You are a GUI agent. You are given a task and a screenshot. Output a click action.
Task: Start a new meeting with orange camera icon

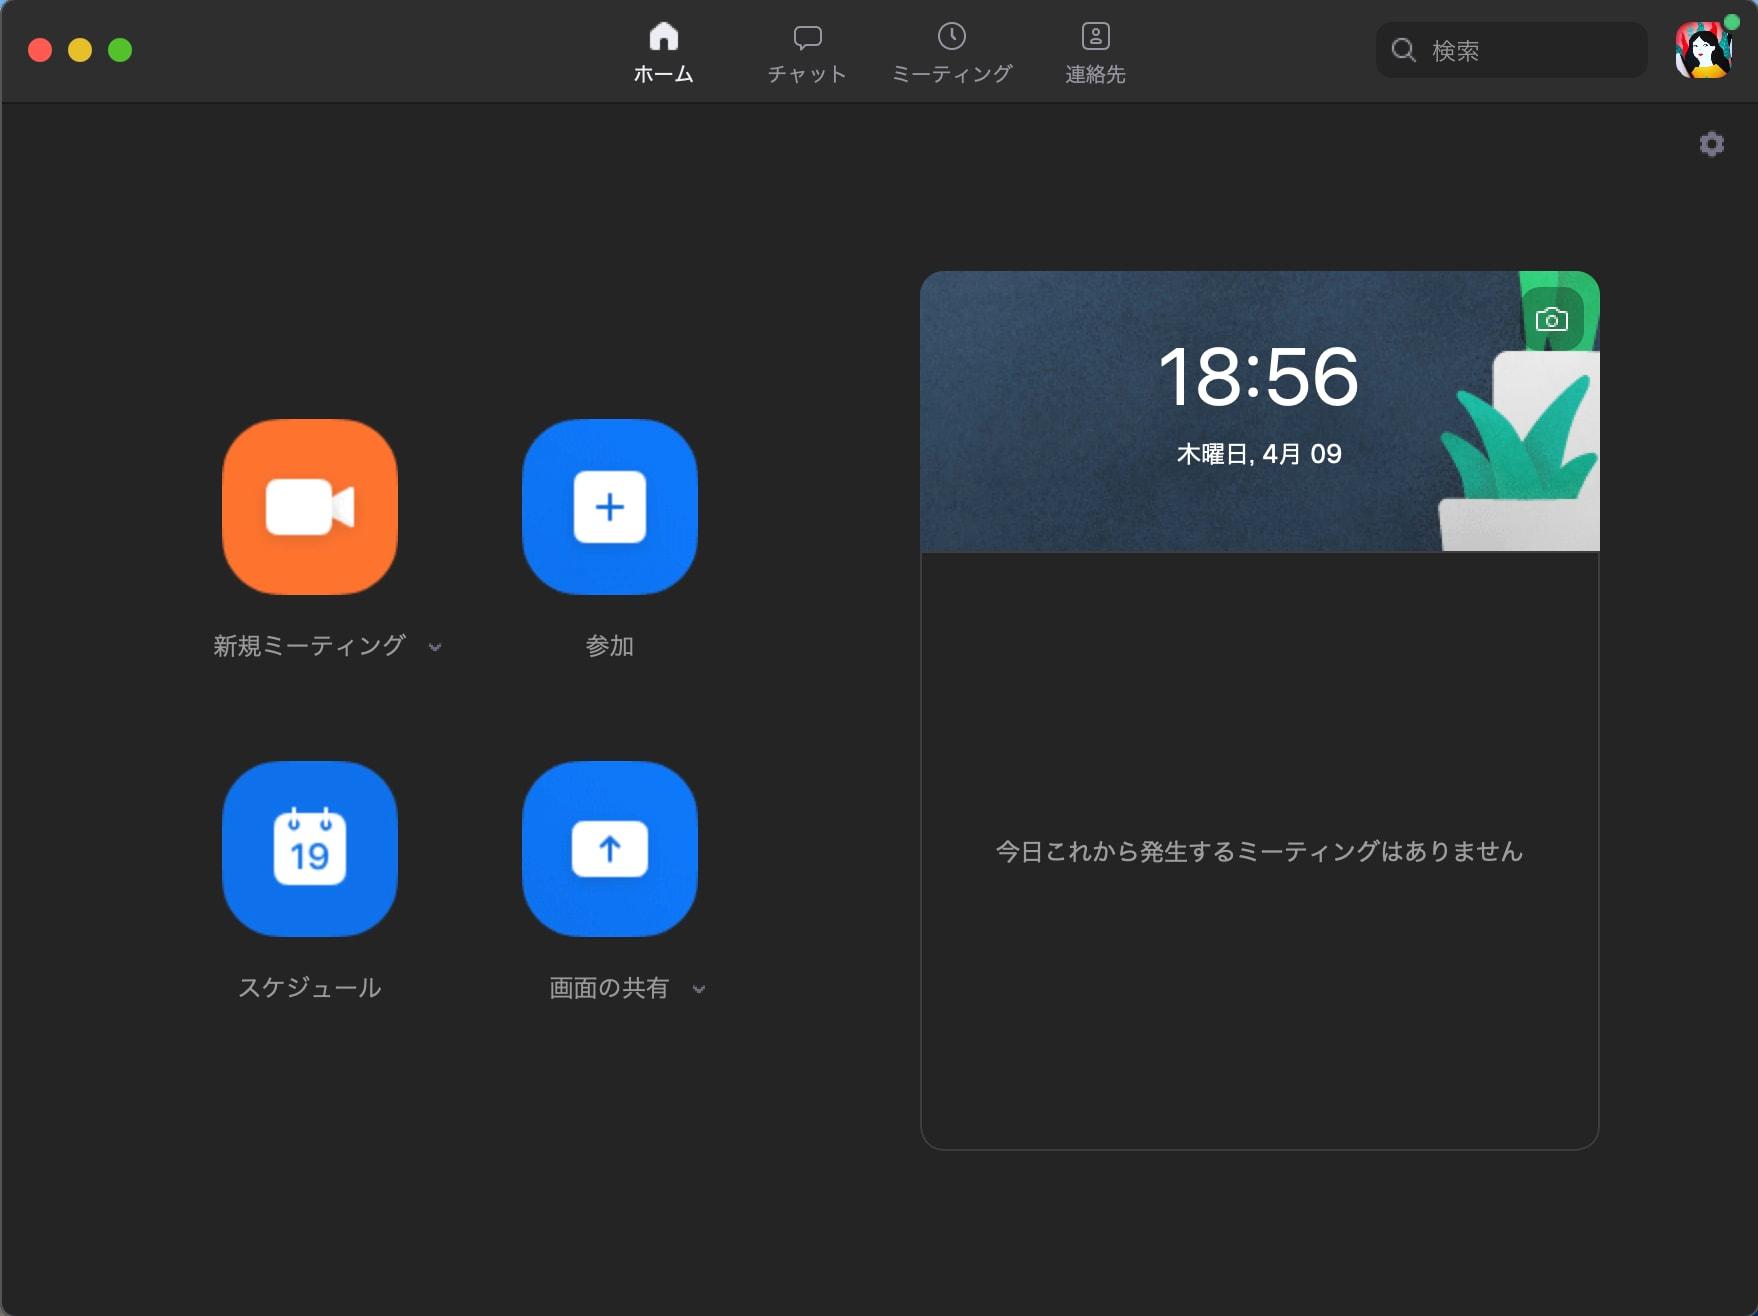point(310,507)
